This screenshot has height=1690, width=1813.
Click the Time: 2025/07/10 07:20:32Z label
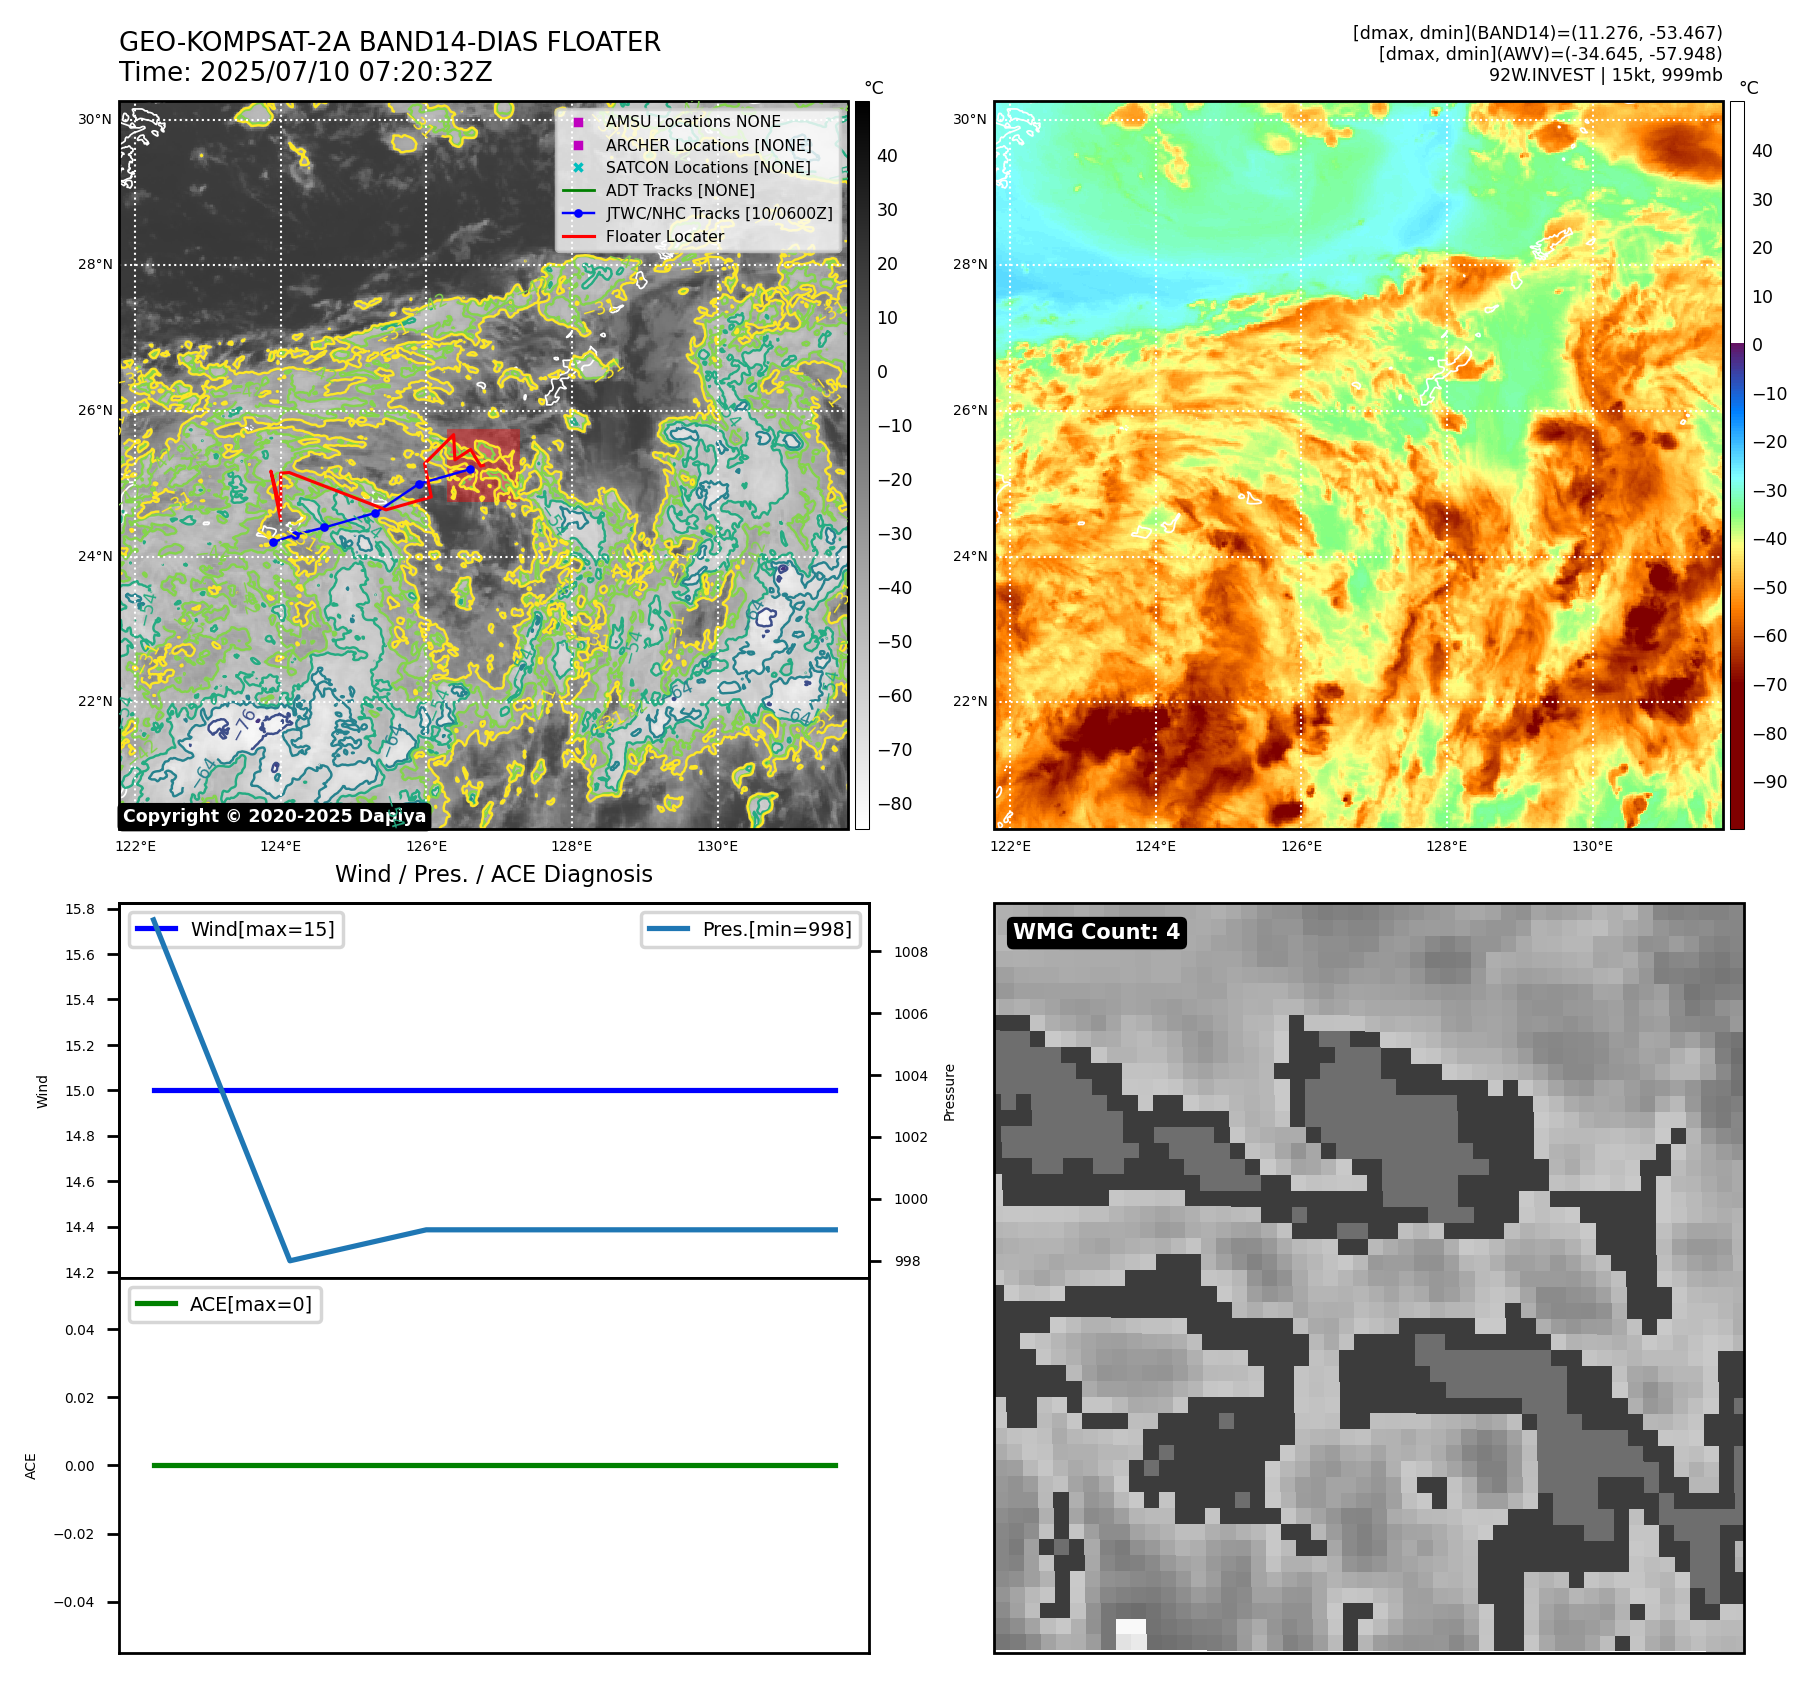306,73
